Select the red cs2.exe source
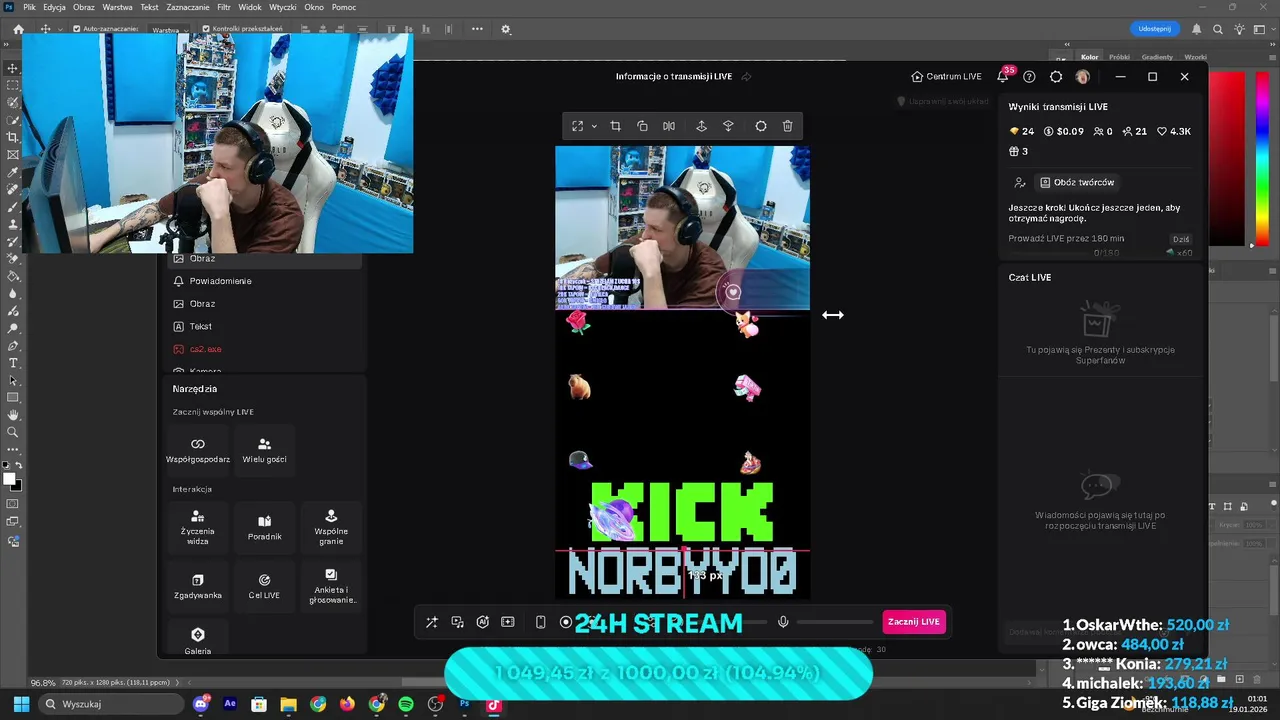 click(x=264, y=349)
